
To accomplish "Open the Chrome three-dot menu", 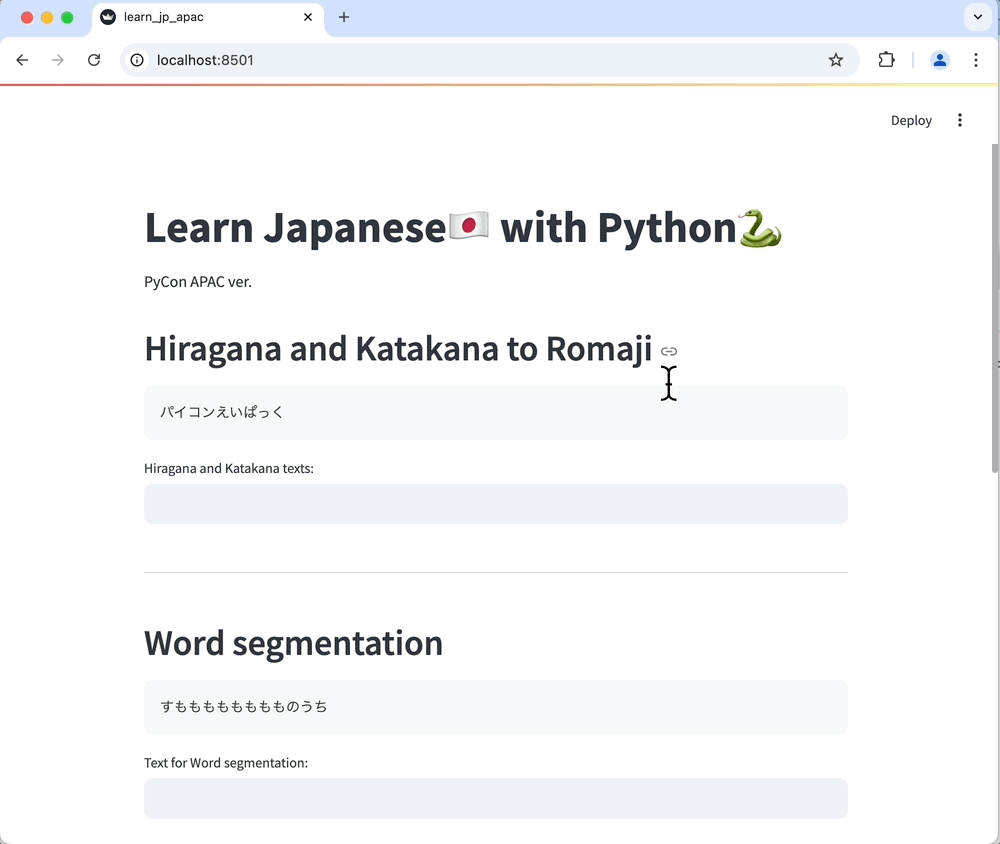I will pos(976,60).
